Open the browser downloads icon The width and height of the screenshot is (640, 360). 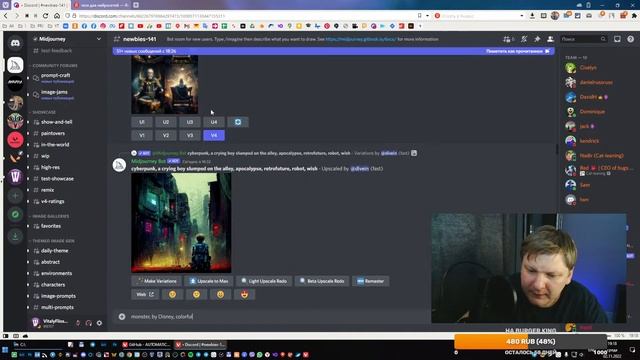532,16
